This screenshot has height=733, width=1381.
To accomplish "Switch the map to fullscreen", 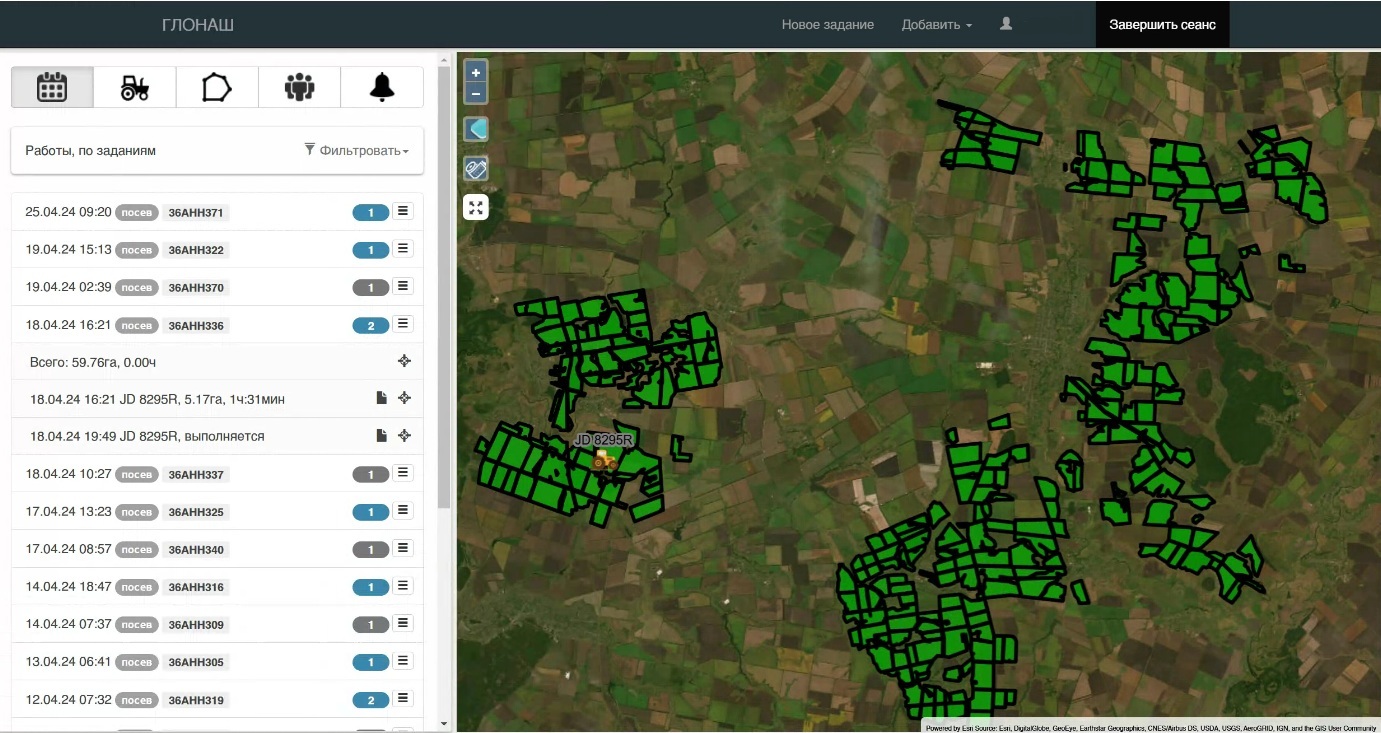I will 476,207.
